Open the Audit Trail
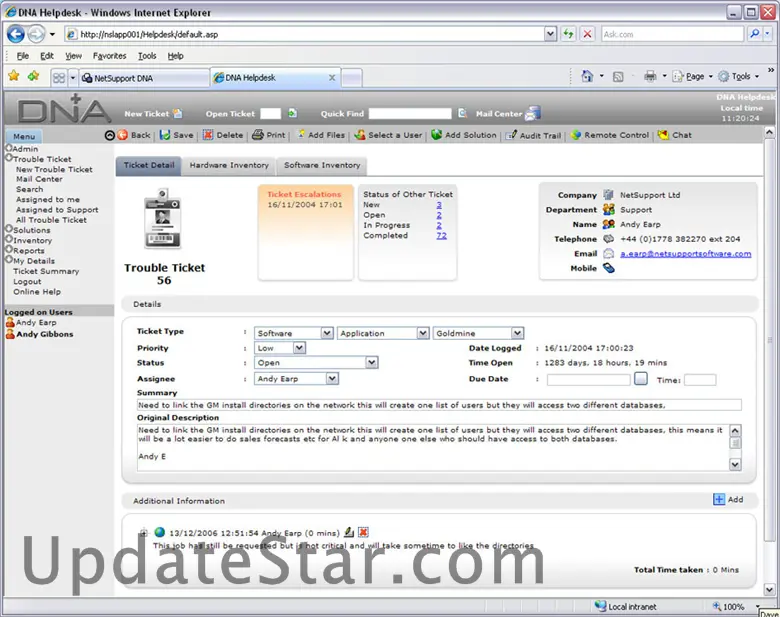 tap(534, 135)
